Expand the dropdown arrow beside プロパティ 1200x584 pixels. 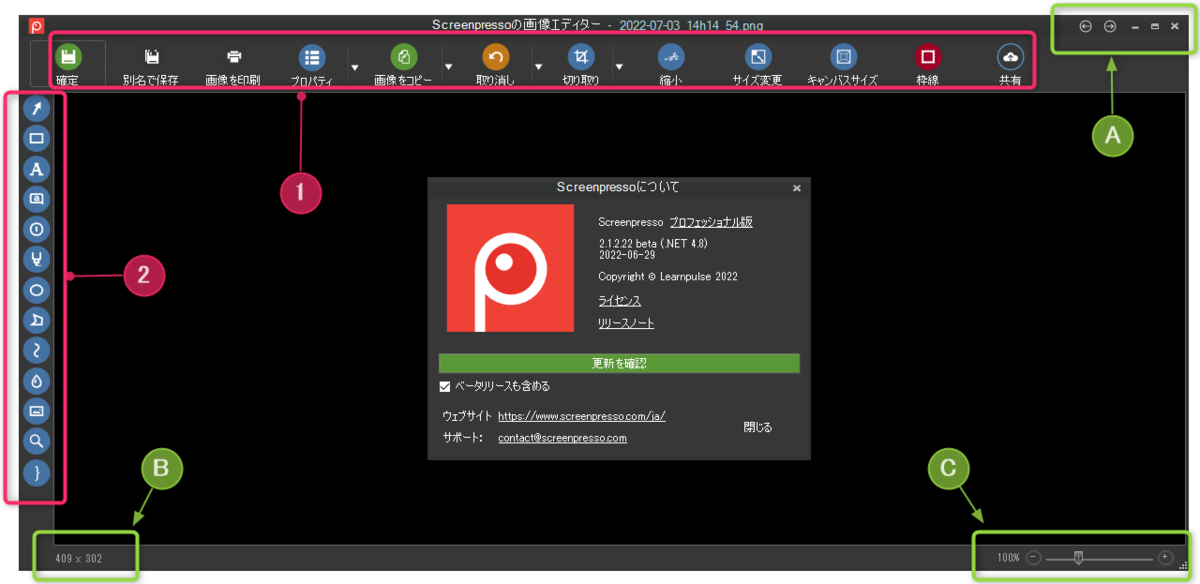click(x=354, y=67)
